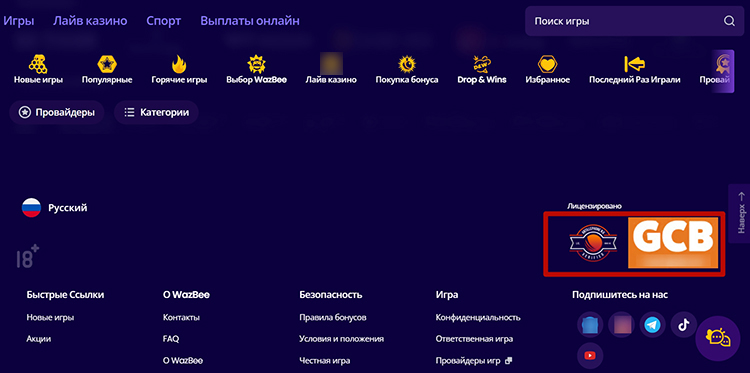
Task: Open the Новые игры footer link
Action: pos(50,318)
